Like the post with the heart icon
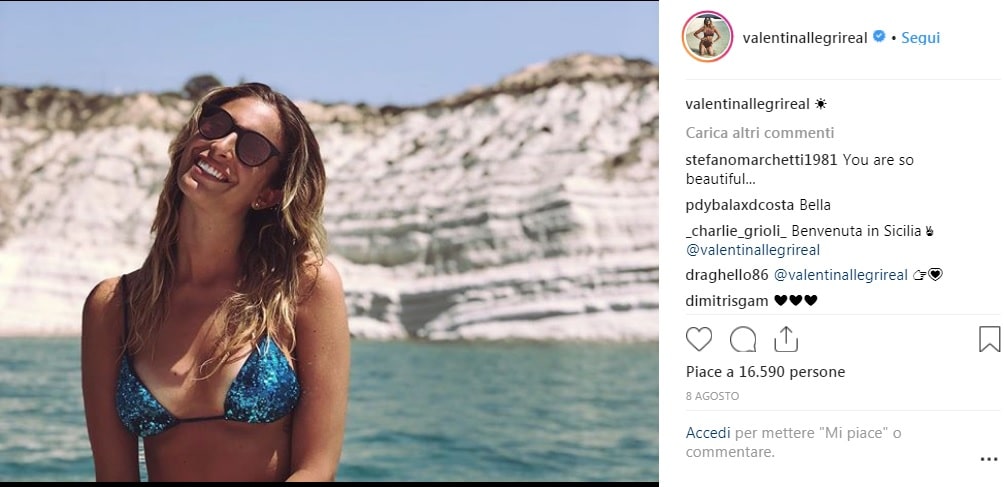 point(699,340)
